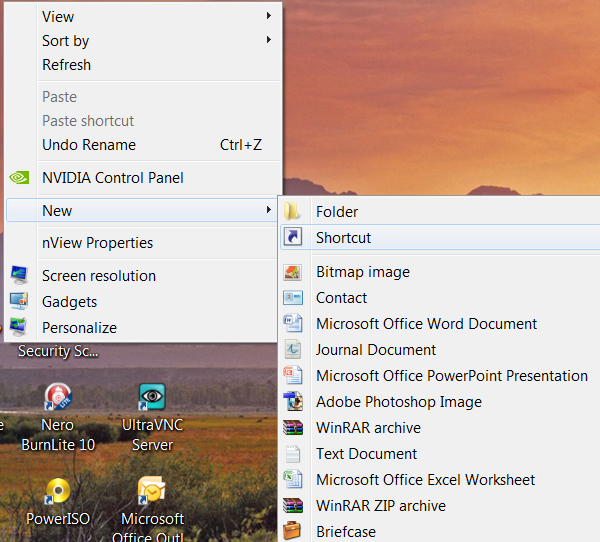Click the PowerPoint Presentation icon
This screenshot has width=600, height=542.
[293, 375]
